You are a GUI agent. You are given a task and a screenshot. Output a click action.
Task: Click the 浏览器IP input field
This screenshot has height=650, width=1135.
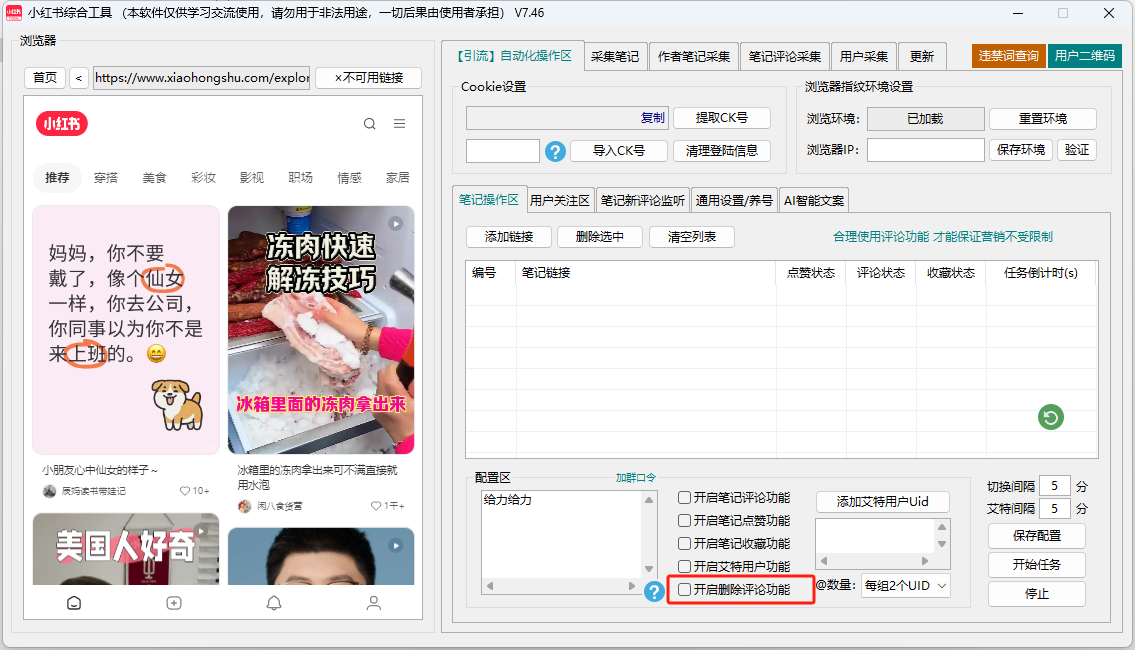pyautogui.click(x=926, y=150)
